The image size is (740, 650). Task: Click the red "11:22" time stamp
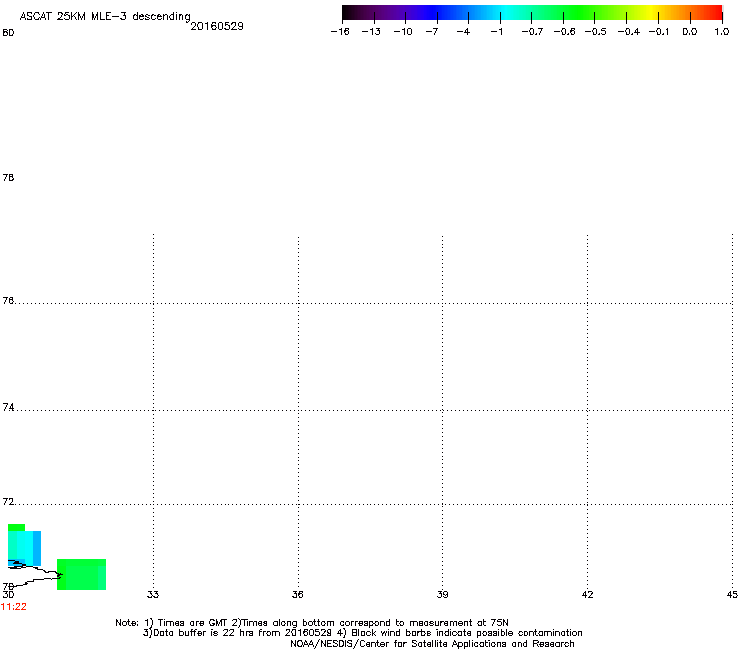pyautogui.click(x=14, y=607)
